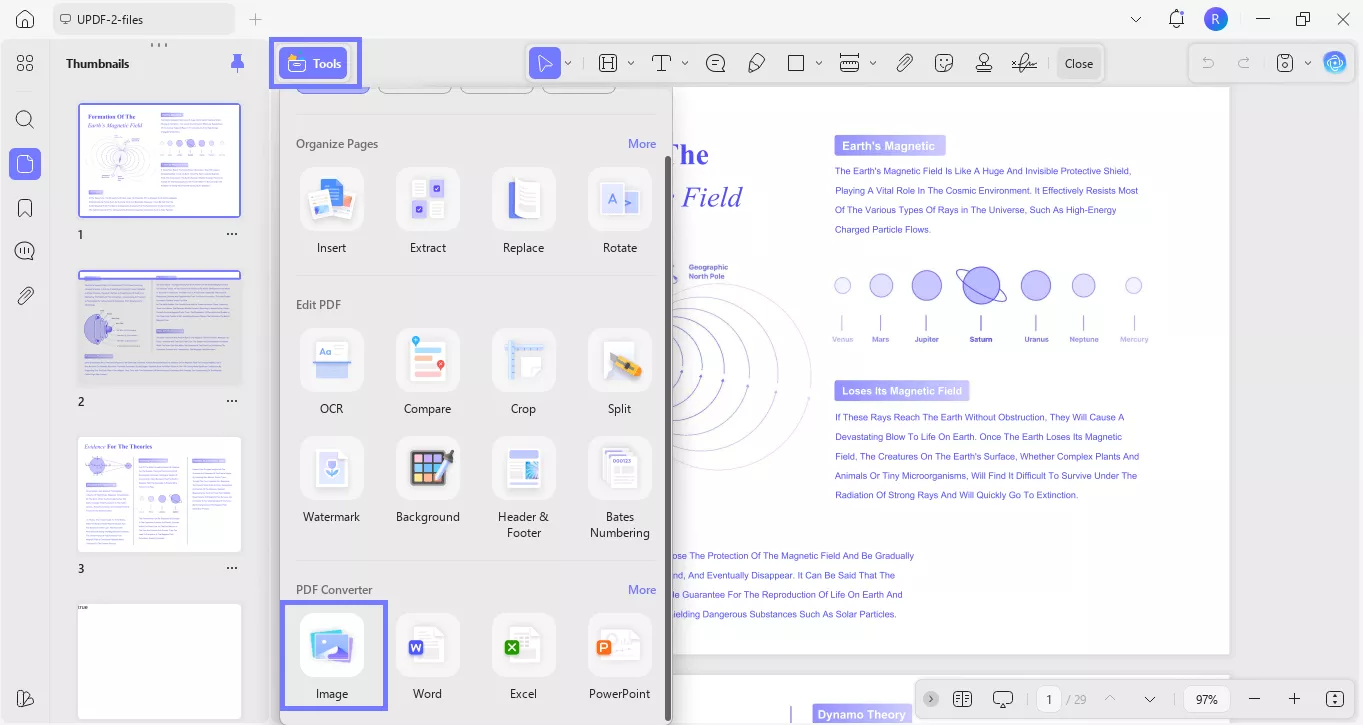1363x725 pixels.
Task: Open the Tools panel icon
Action: (315, 63)
